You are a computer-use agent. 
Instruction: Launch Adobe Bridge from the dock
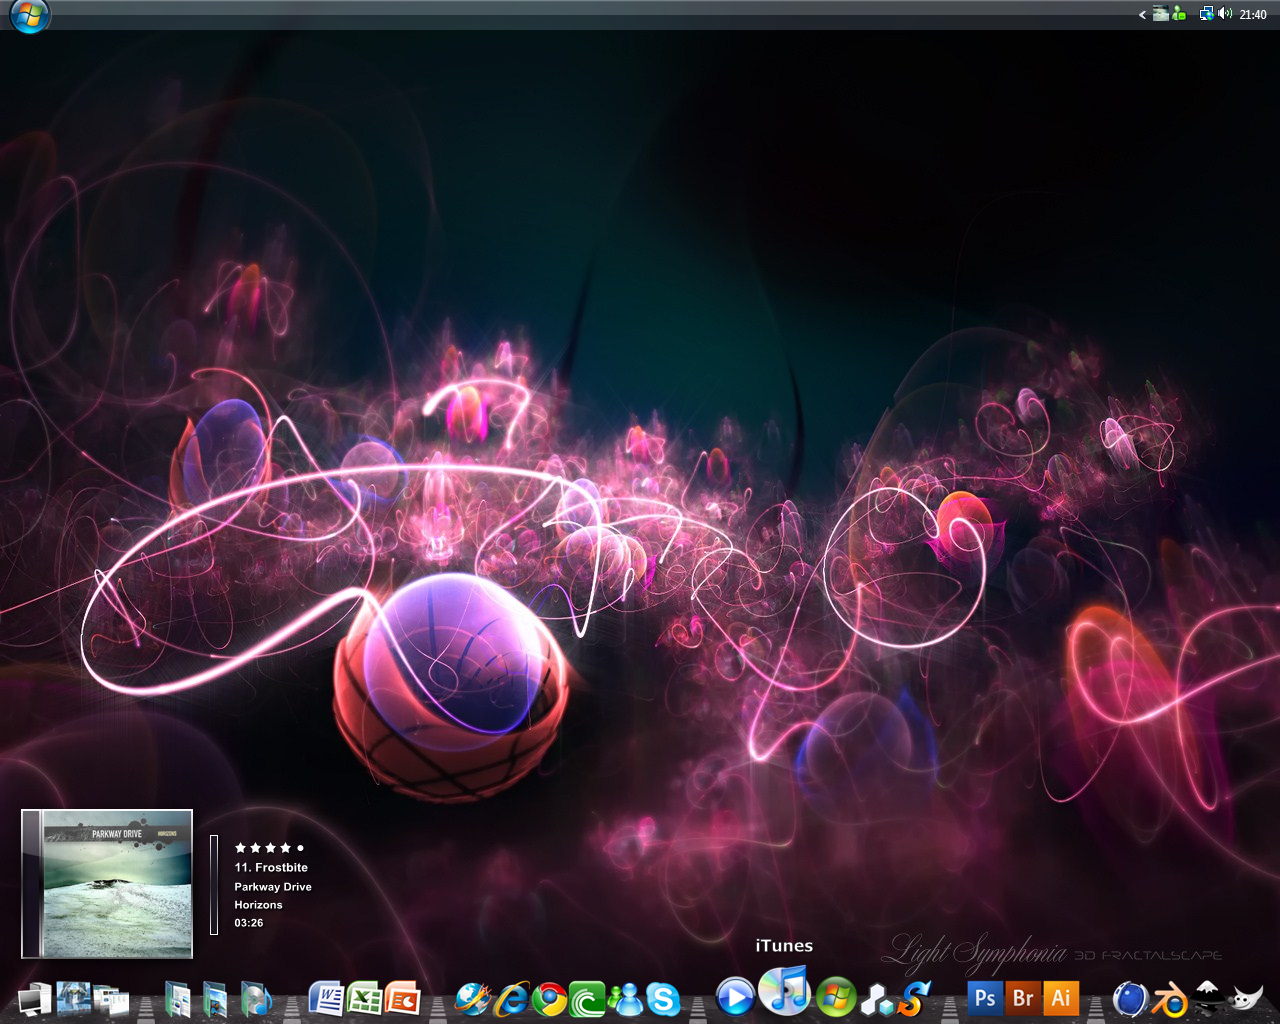(x=1023, y=998)
